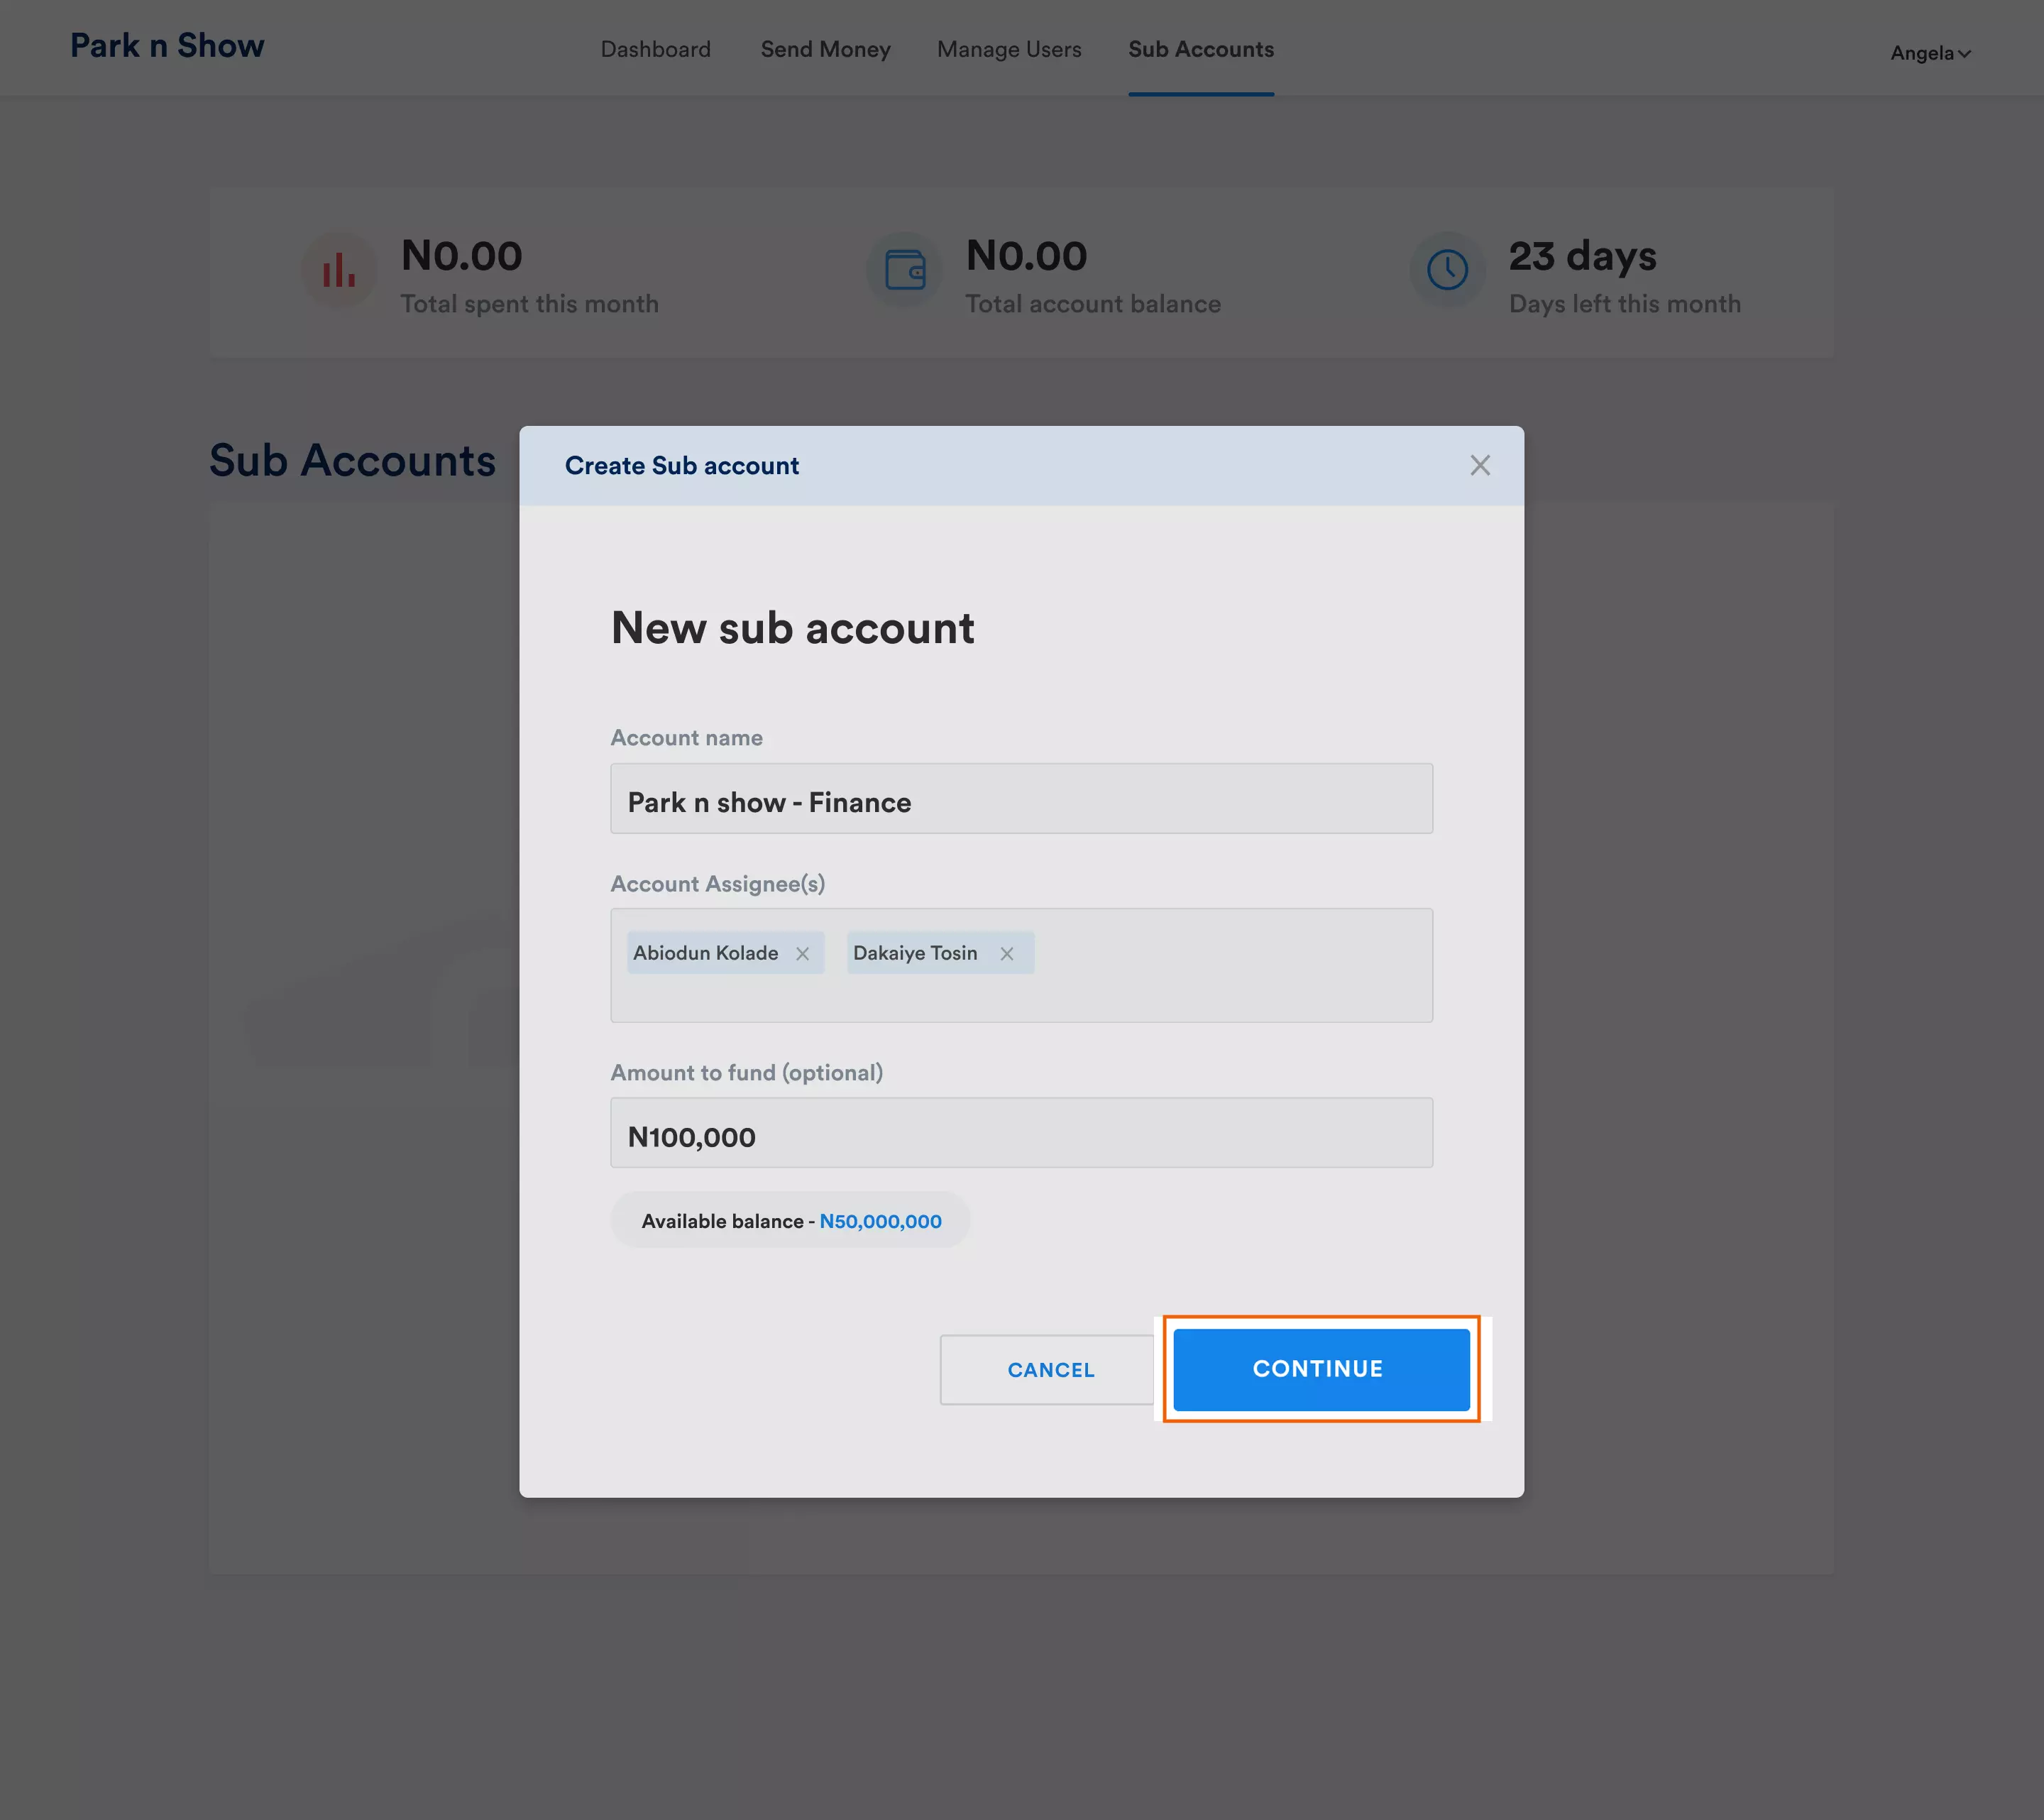2044x1820 pixels.
Task: Click the CANCEL button
Action: point(1050,1370)
